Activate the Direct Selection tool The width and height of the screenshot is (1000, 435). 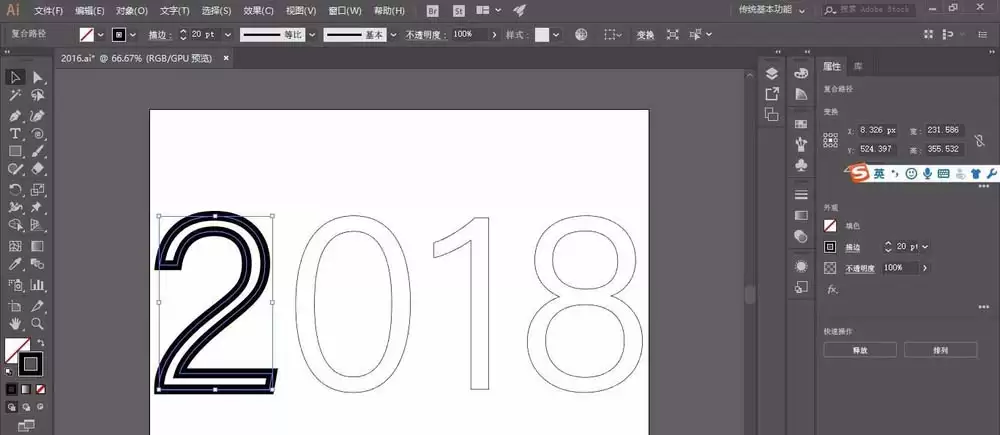38,77
